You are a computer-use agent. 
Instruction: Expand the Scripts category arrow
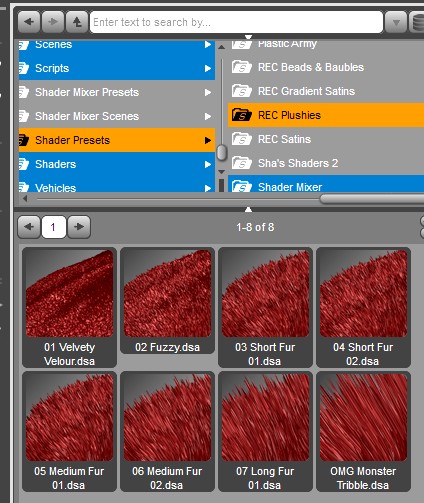tap(208, 68)
